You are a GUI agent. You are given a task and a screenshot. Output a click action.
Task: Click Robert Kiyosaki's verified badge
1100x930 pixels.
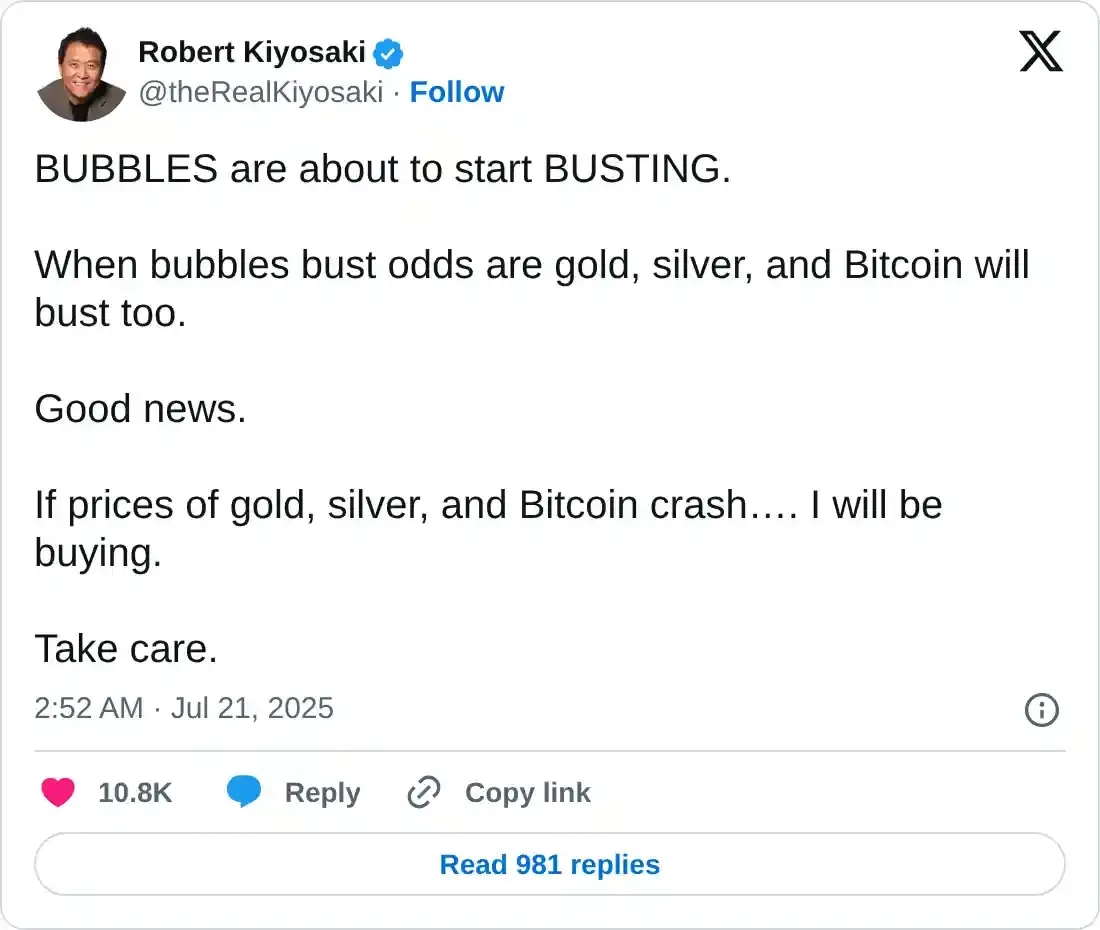[x=390, y=53]
